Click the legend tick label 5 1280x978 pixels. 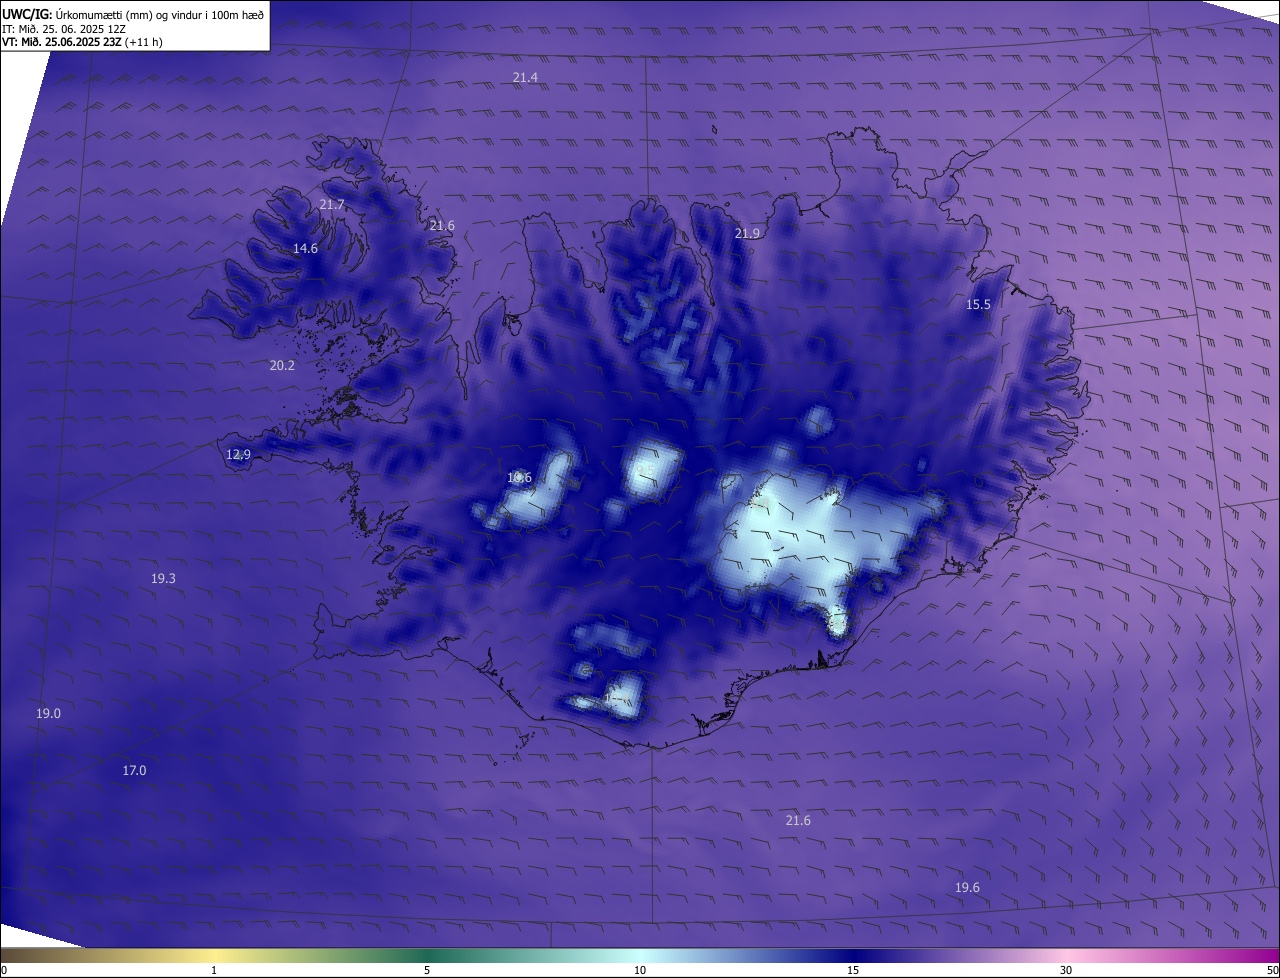[x=427, y=970]
